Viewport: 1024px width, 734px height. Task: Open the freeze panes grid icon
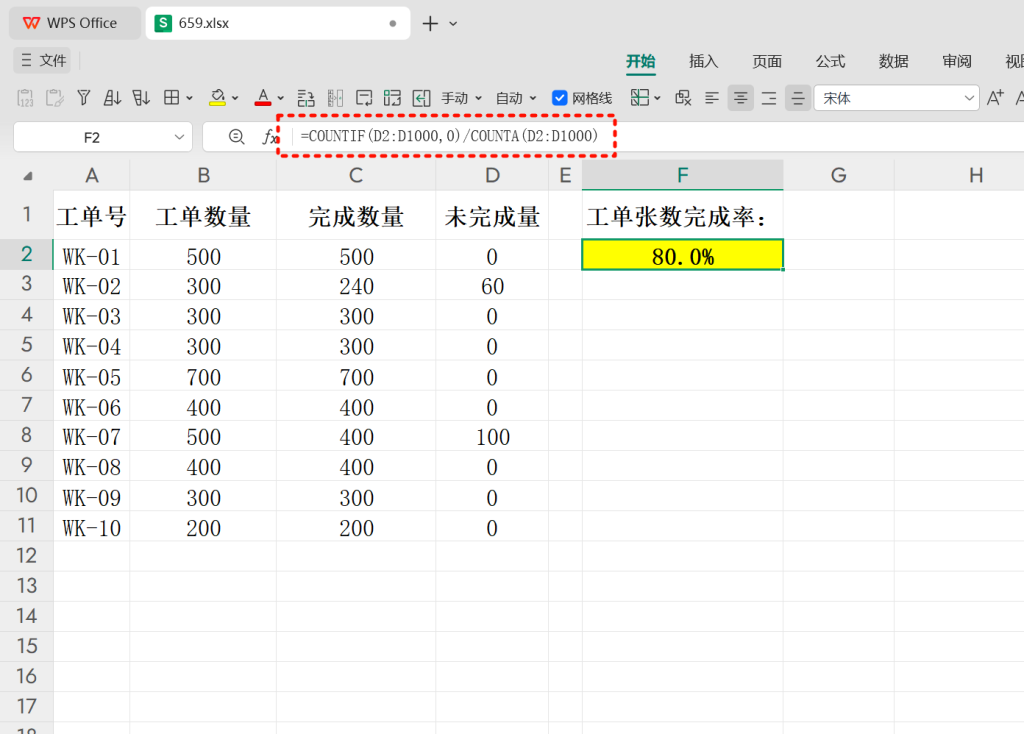click(639, 98)
